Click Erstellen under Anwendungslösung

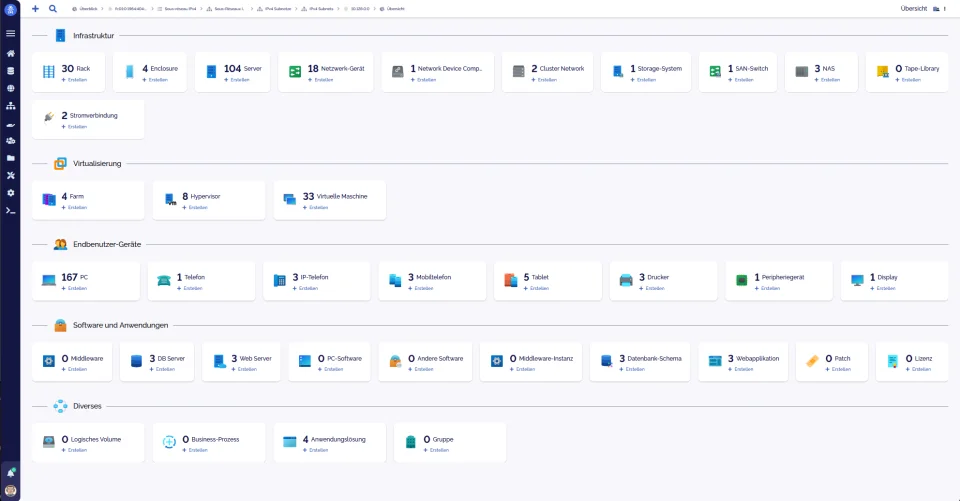(316, 450)
